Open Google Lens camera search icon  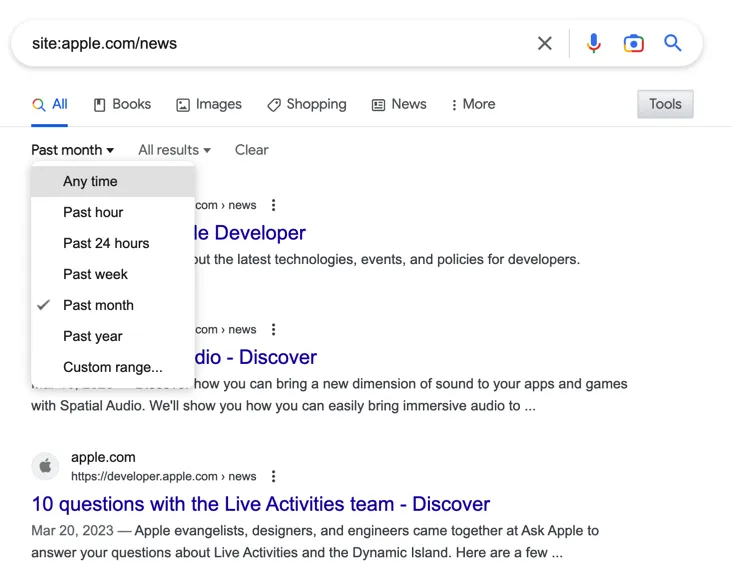(x=633, y=43)
